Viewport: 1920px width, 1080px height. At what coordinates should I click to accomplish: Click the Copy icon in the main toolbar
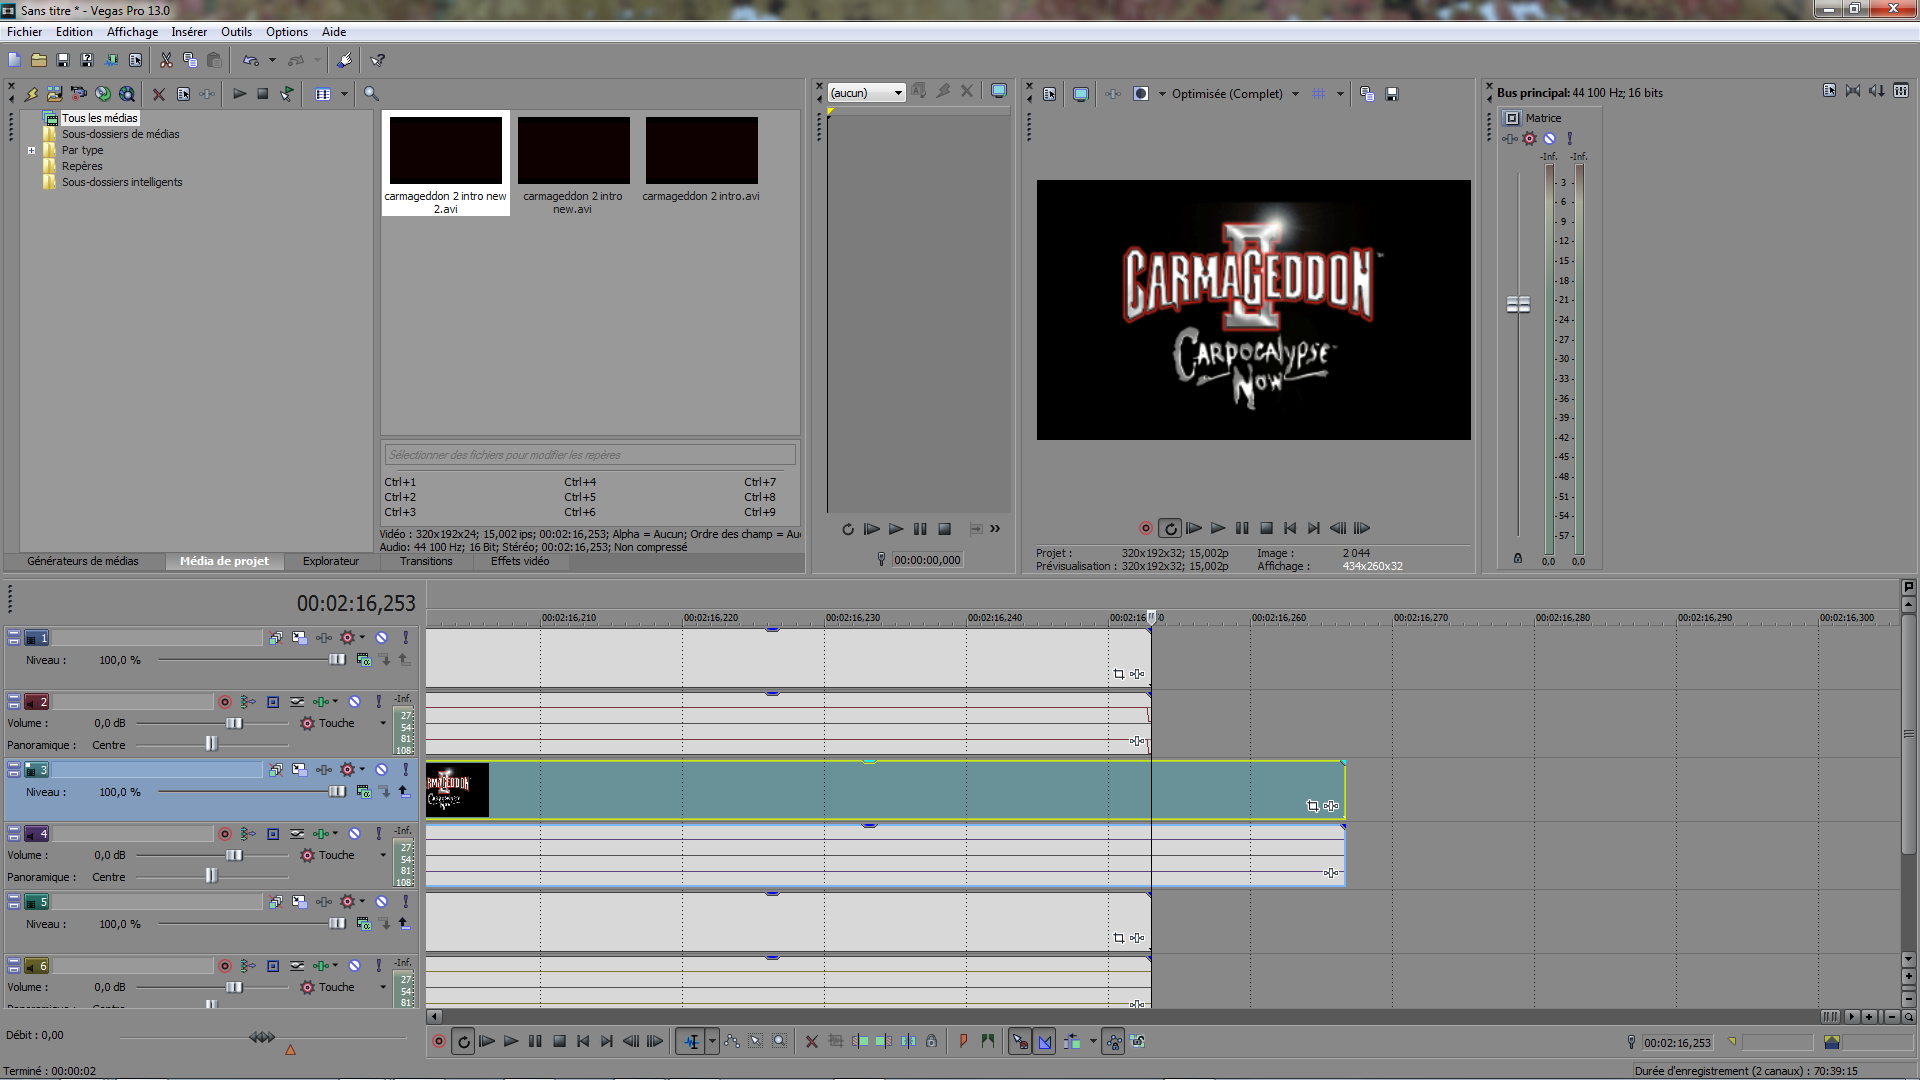[x=190, y=61]
